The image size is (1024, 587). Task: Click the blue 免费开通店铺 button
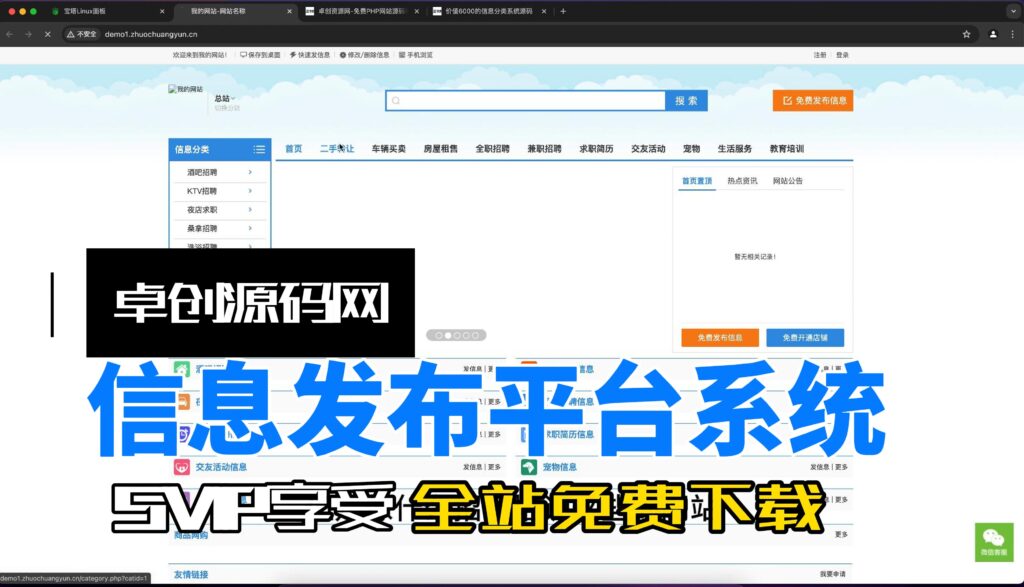805,338
